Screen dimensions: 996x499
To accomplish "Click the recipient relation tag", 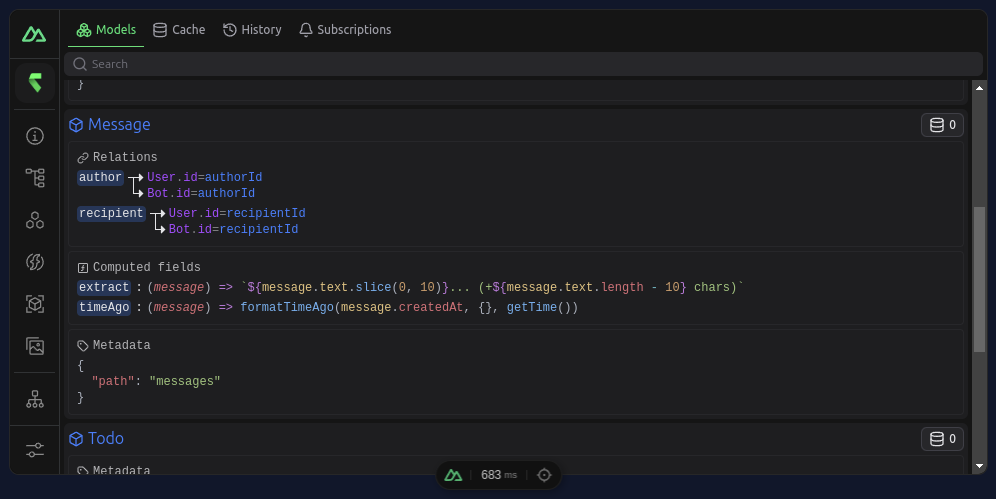I will pyautogui.click(x=111, y=213).
